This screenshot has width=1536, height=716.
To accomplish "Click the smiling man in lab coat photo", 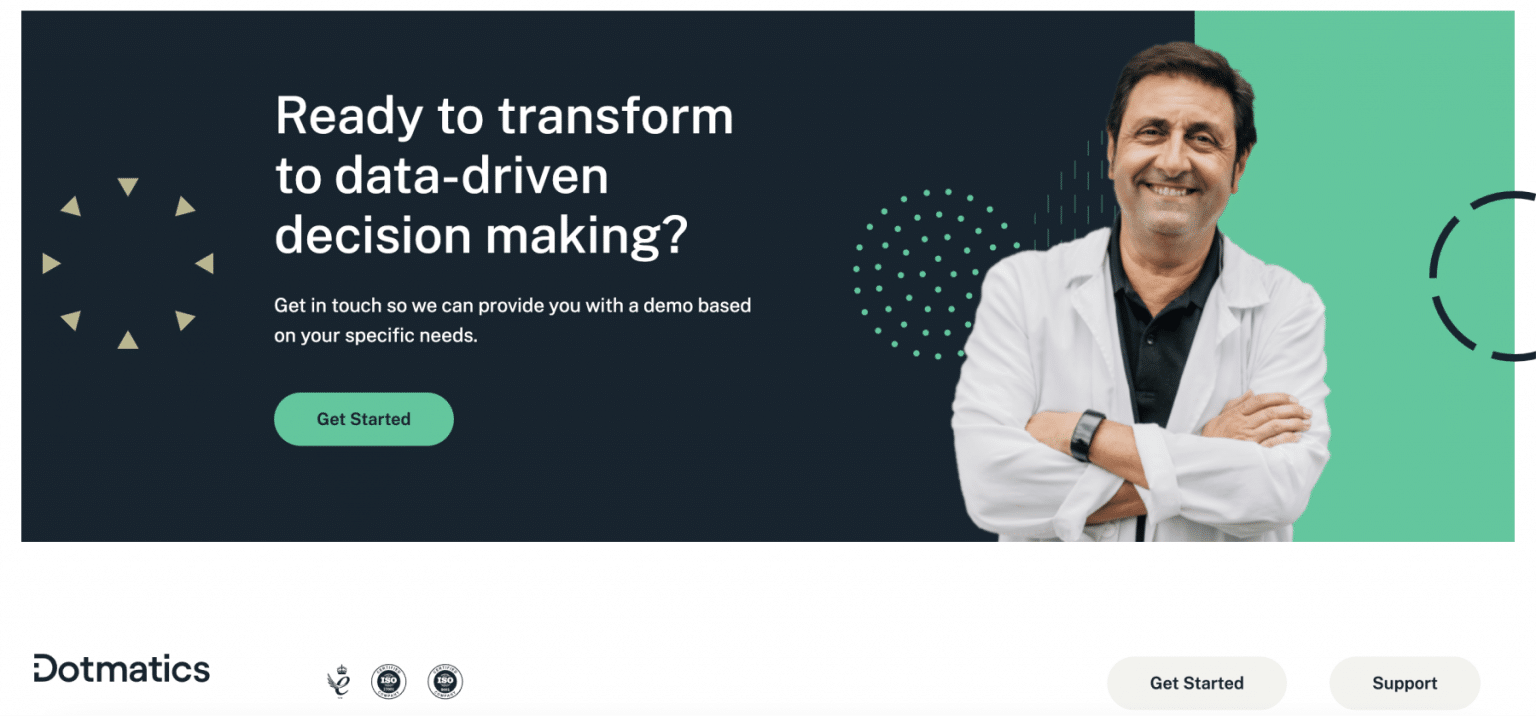I will click(1142, 292).
